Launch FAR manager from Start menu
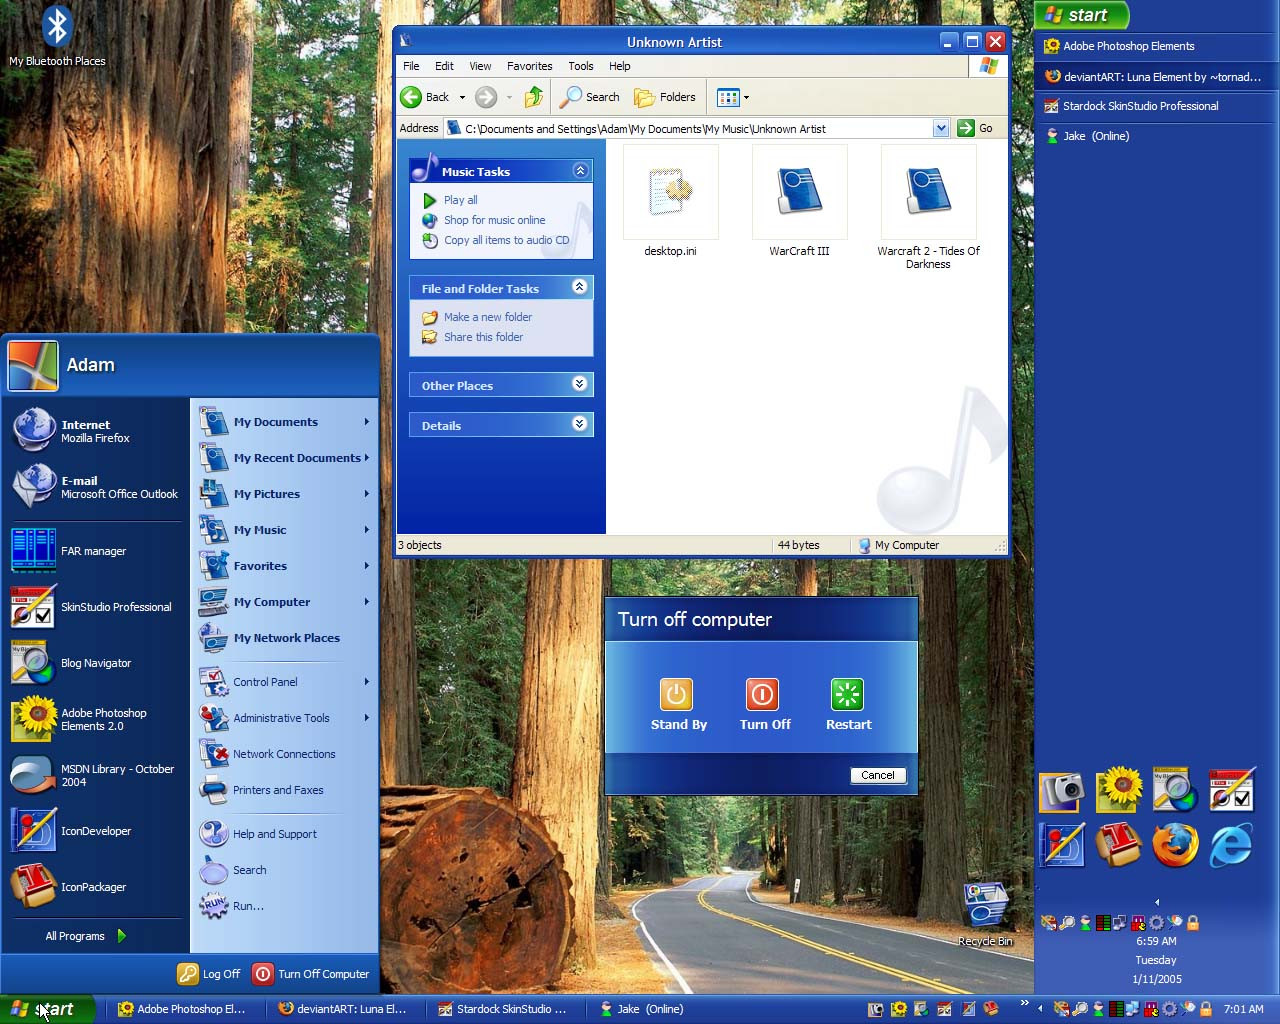 pyautogui.click(x=96, y=551)
